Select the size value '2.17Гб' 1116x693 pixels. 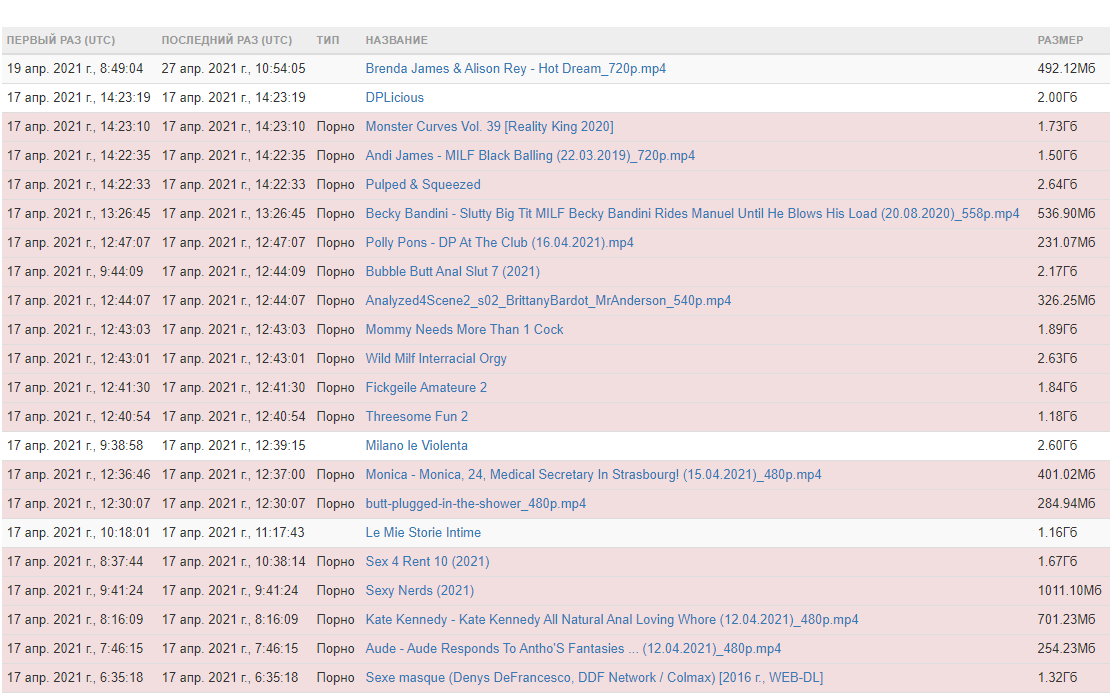1057,272
